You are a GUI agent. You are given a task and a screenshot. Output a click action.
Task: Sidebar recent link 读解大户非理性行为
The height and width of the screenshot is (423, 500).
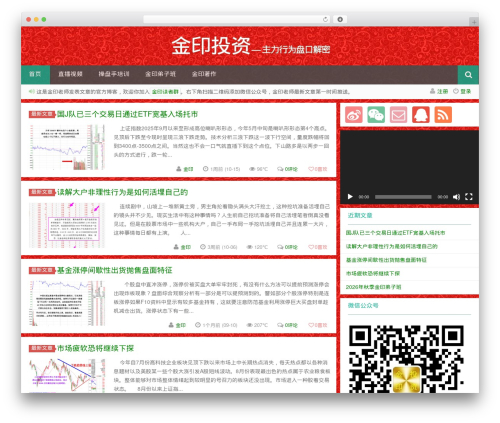(392, 247)
